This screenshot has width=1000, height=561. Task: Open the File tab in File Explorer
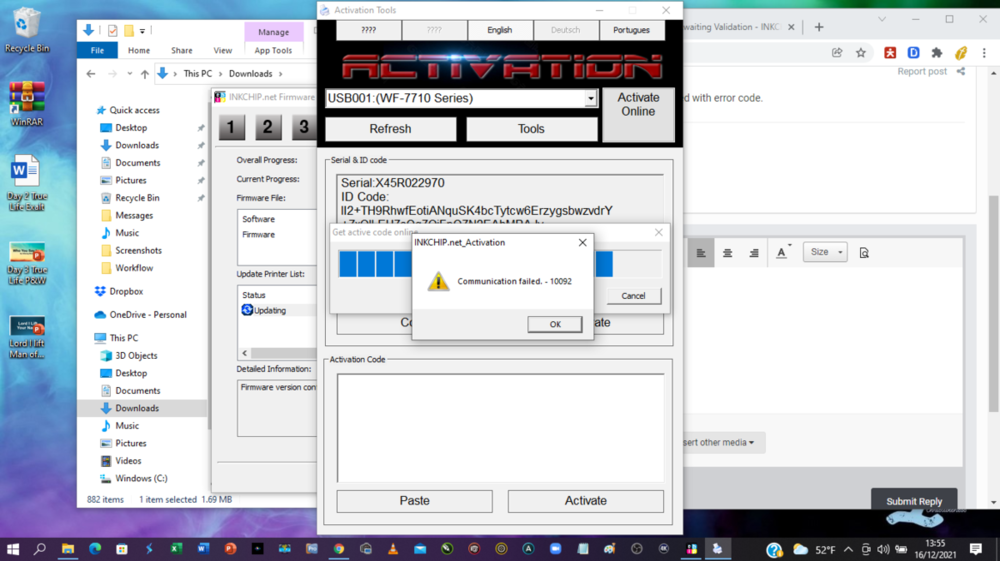(x=97, y=50)
